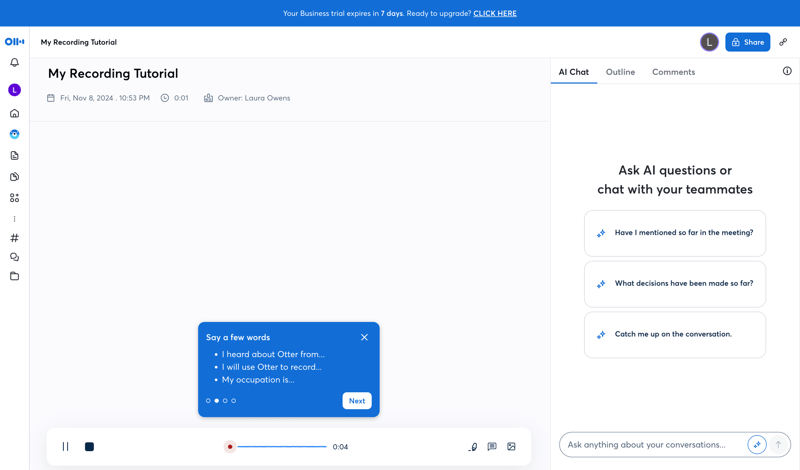Open the folders icon in sidebar
Viewport: 800px width, 470px height.
14,276
